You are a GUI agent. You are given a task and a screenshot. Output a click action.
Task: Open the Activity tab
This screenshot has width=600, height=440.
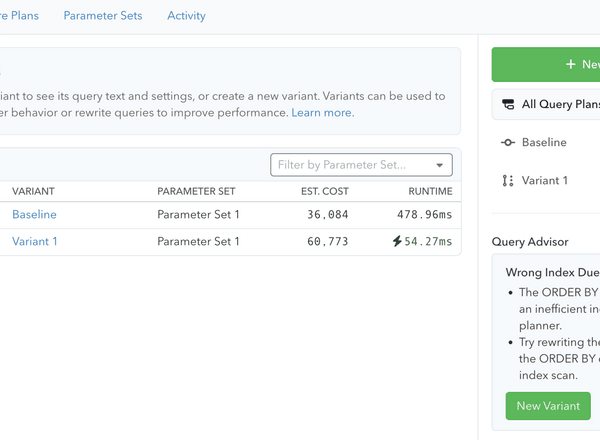click(x=186, y=16)
